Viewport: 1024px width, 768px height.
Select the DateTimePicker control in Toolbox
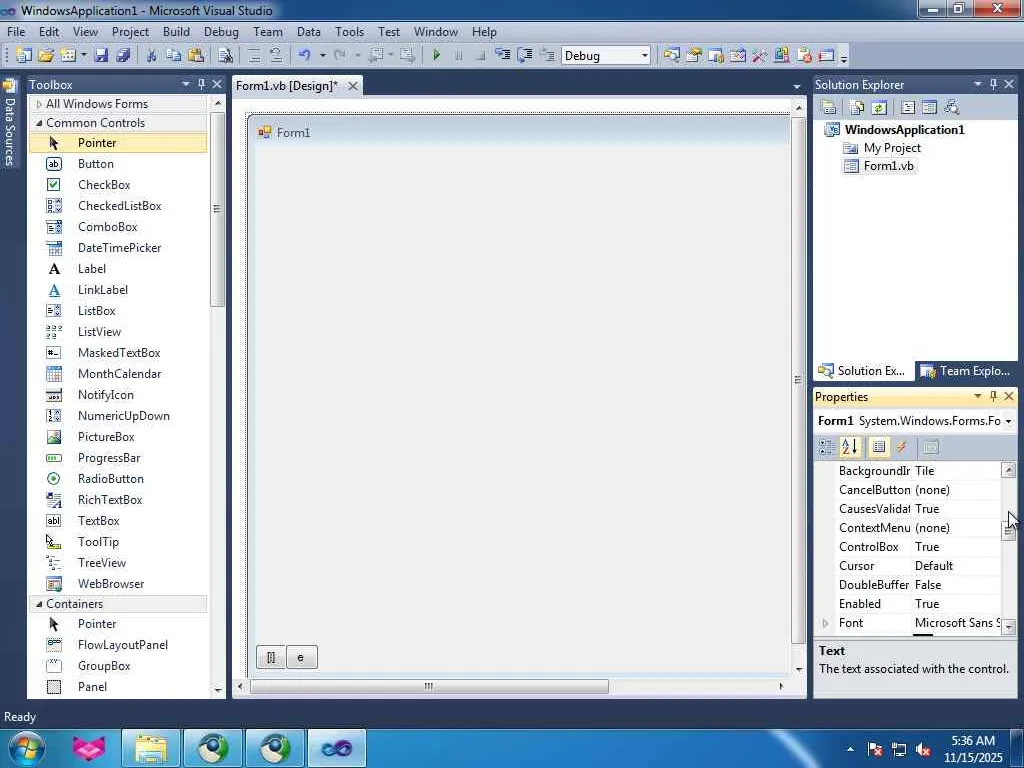click(120, 248)
